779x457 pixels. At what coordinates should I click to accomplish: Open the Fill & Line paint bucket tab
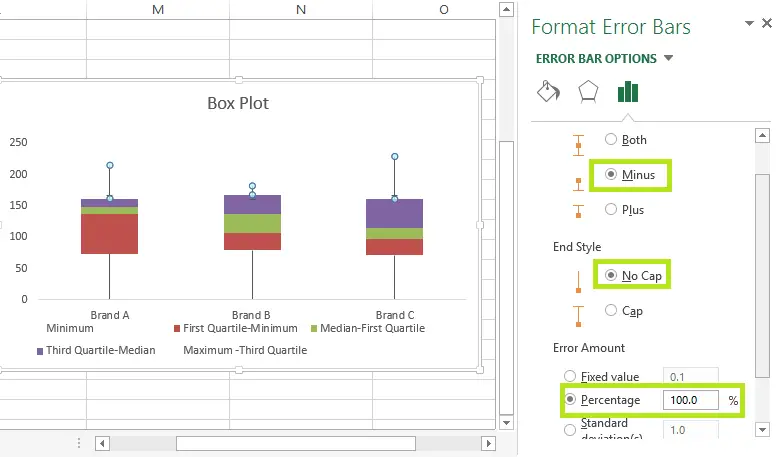[x=548, y=93]
